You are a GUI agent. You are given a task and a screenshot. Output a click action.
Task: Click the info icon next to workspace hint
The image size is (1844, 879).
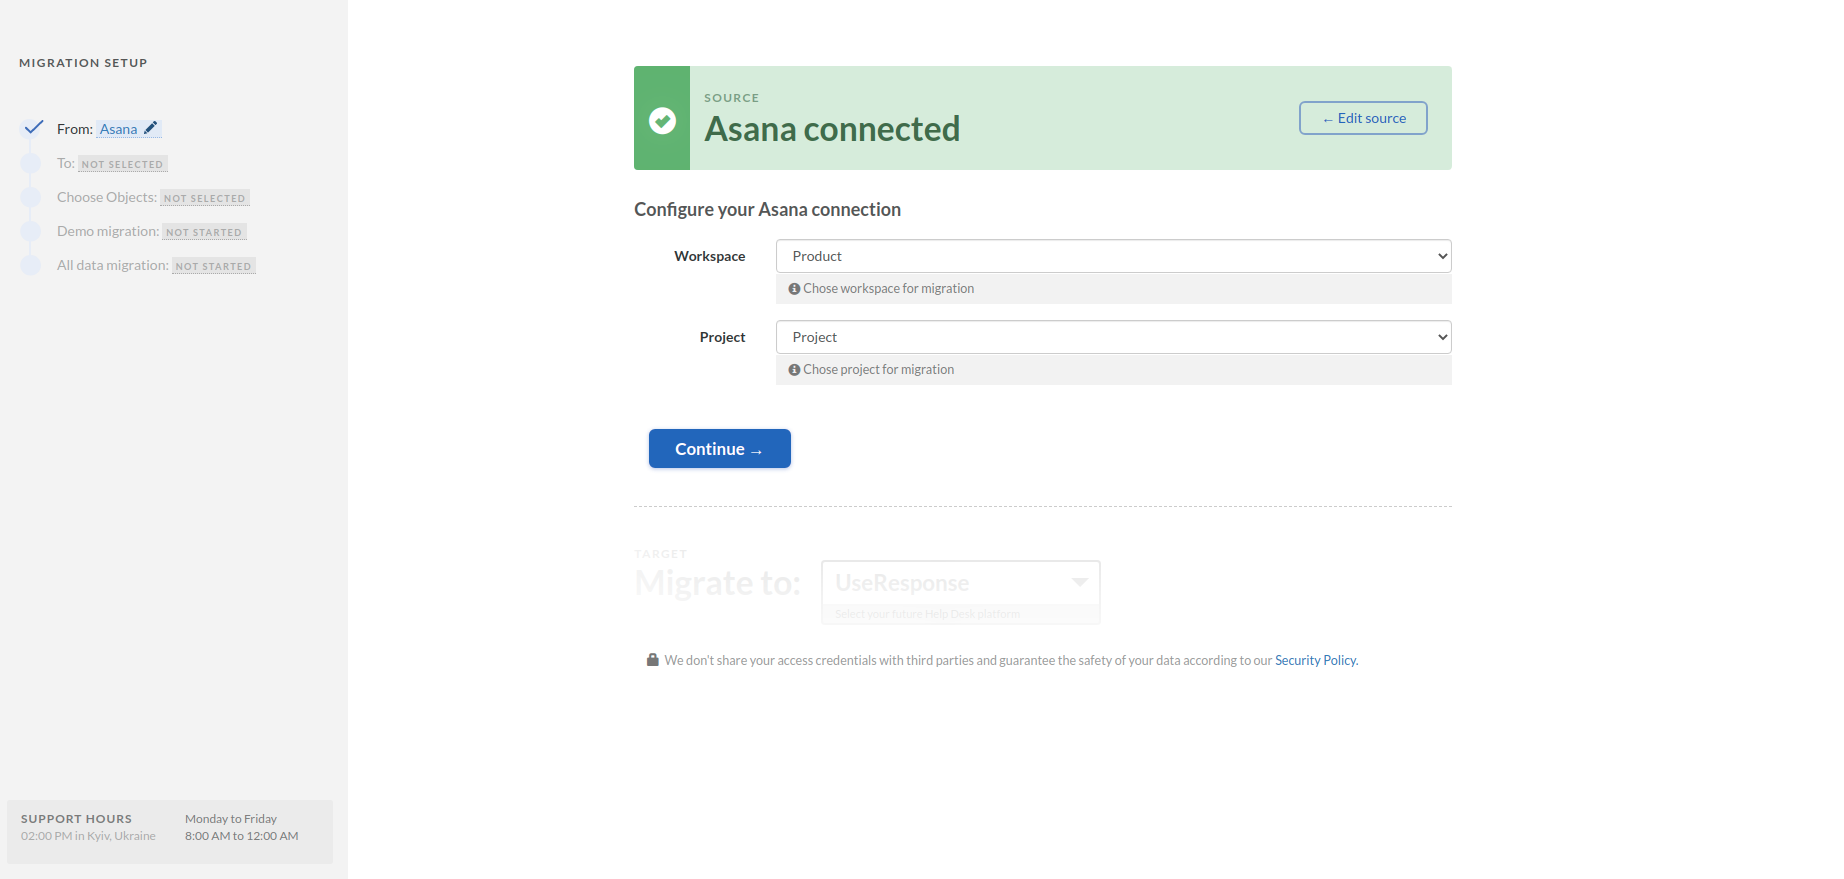(794, 289)
